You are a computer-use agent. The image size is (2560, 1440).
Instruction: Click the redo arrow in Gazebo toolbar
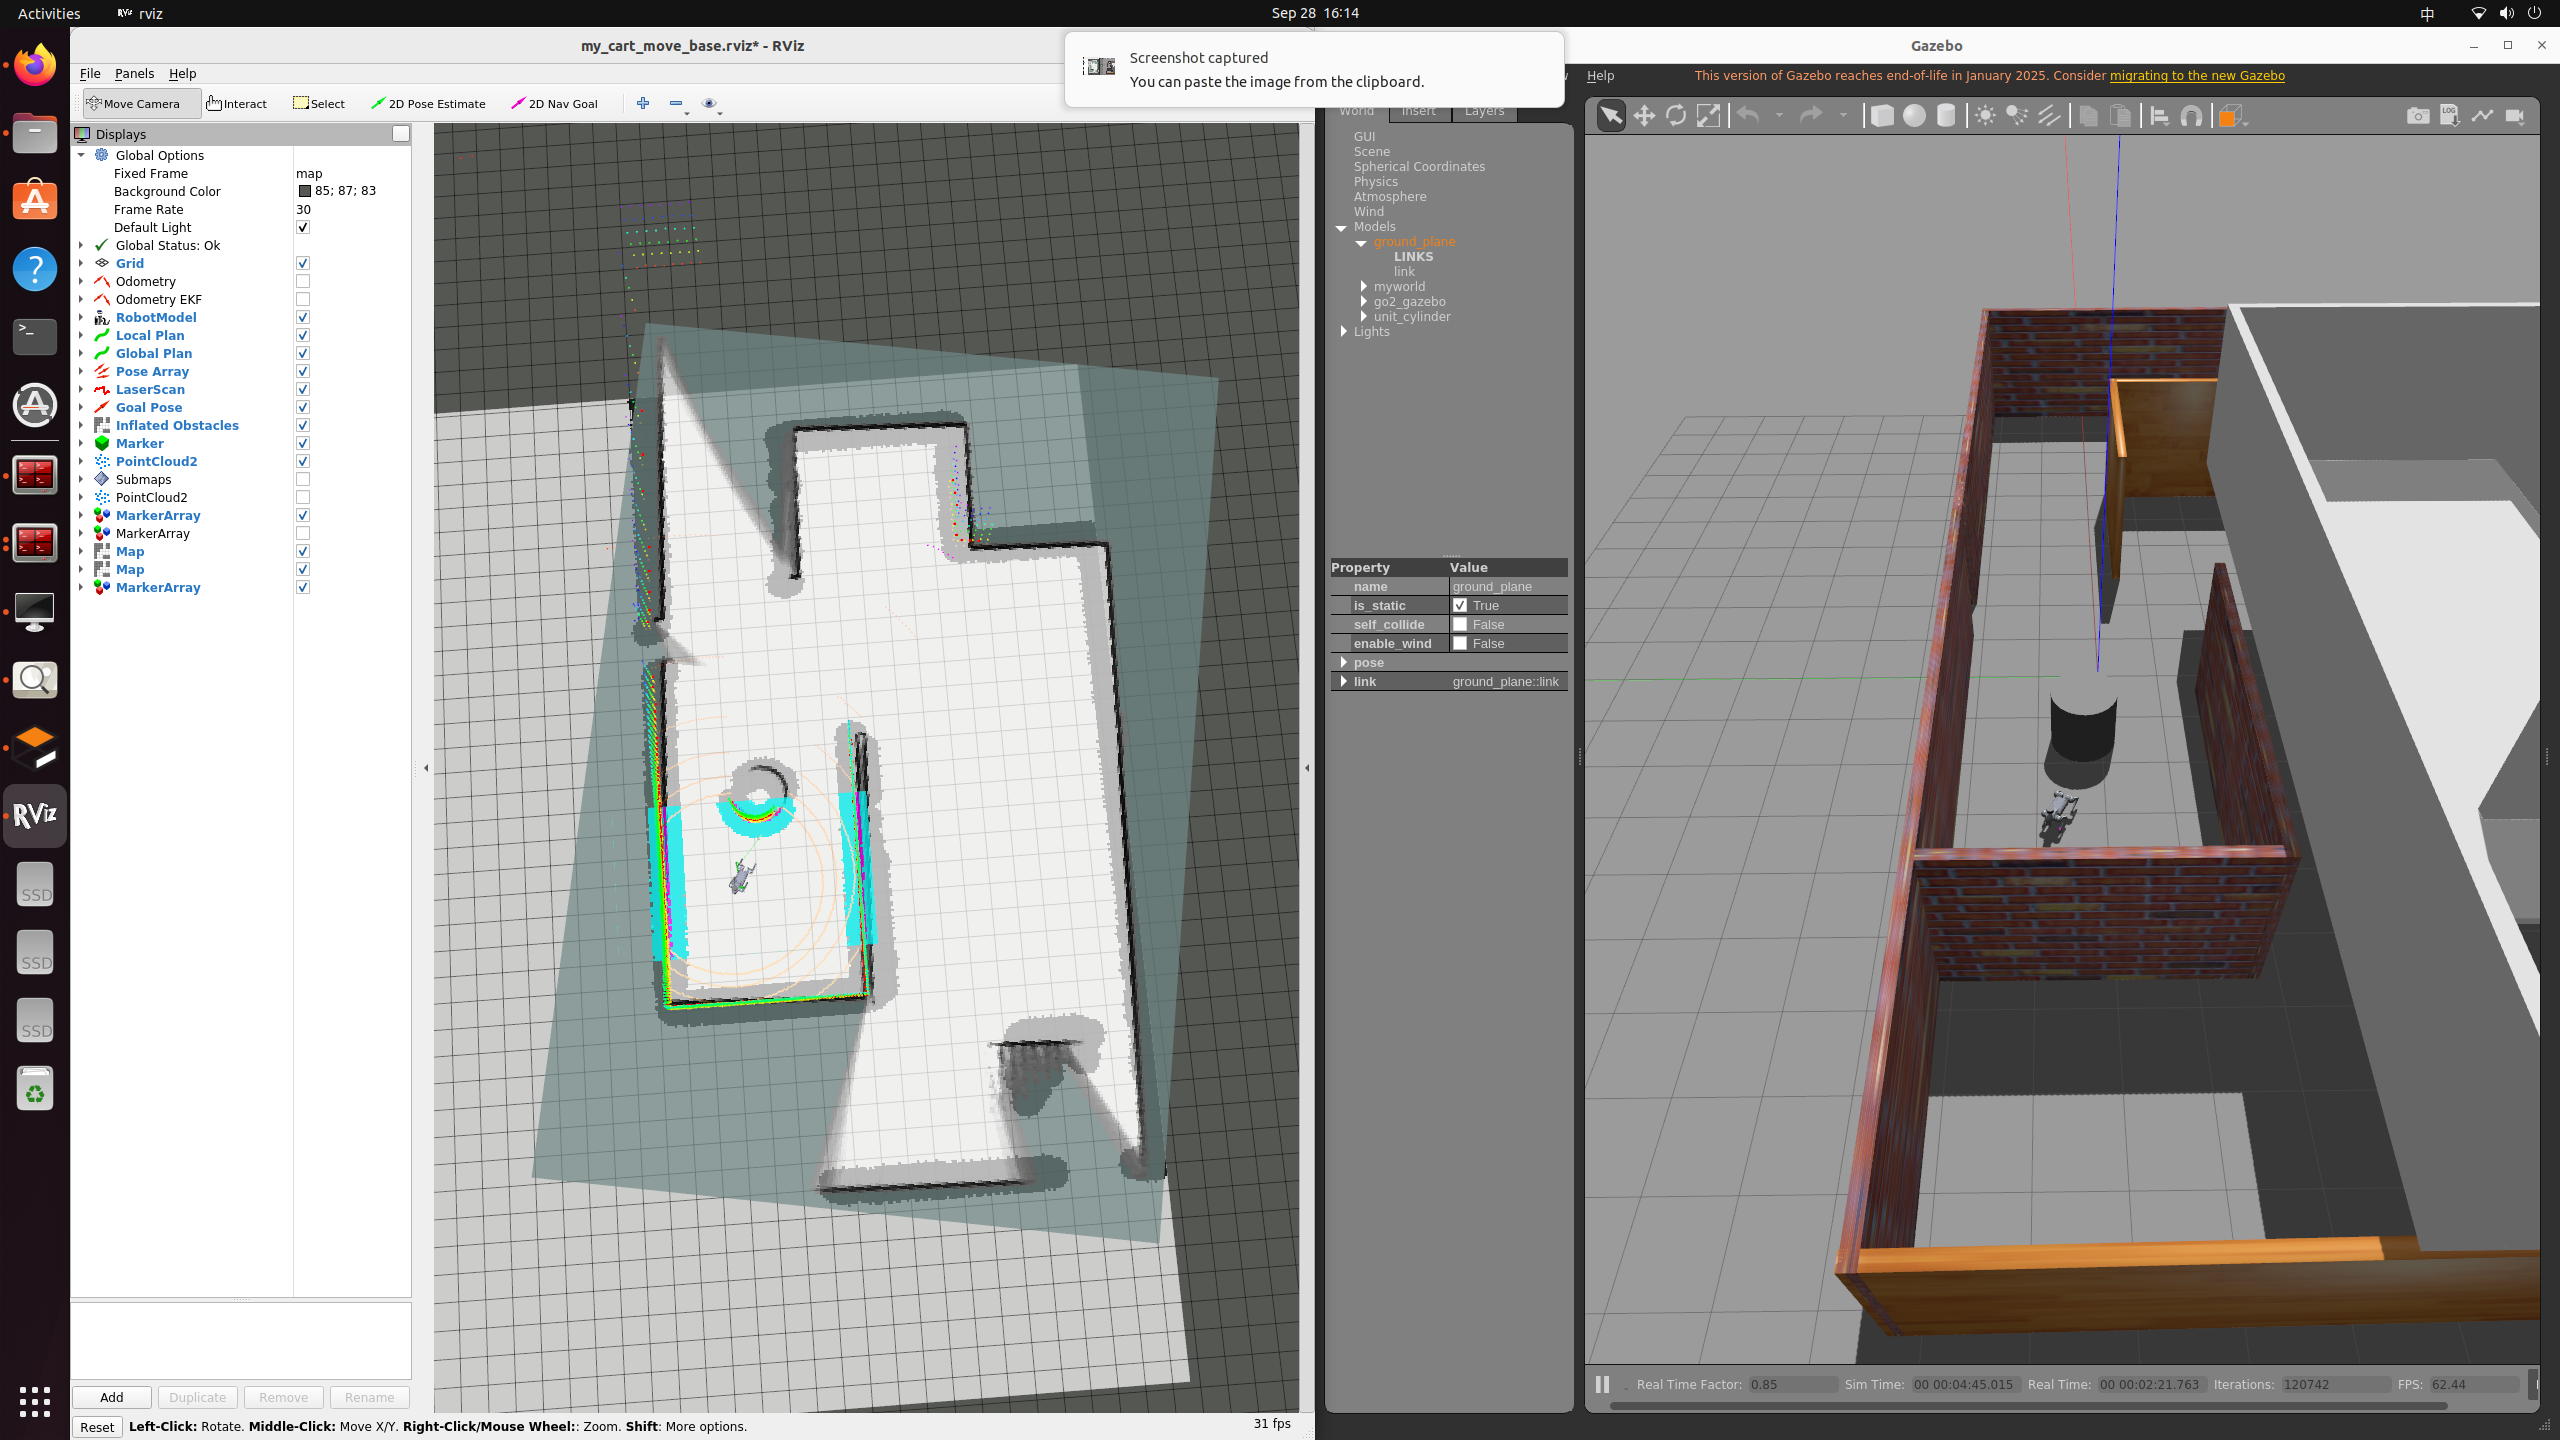(1811, 116)
